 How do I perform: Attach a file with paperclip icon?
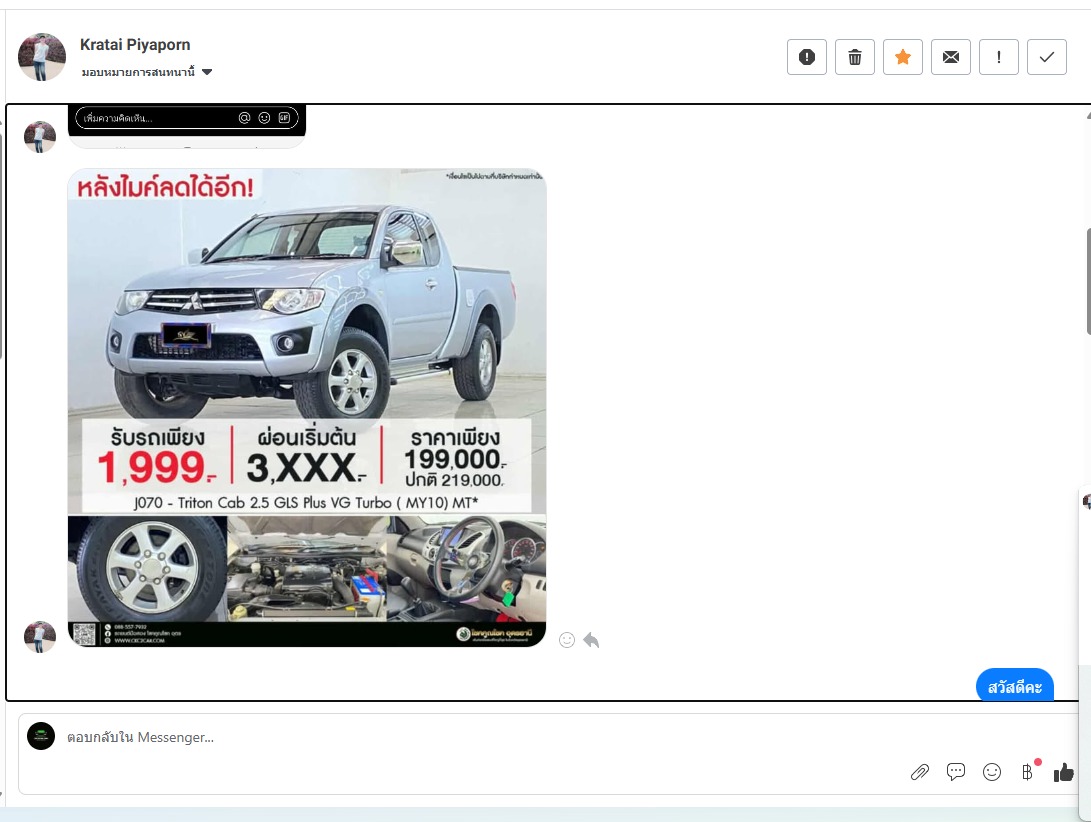[x=920, y=772]
